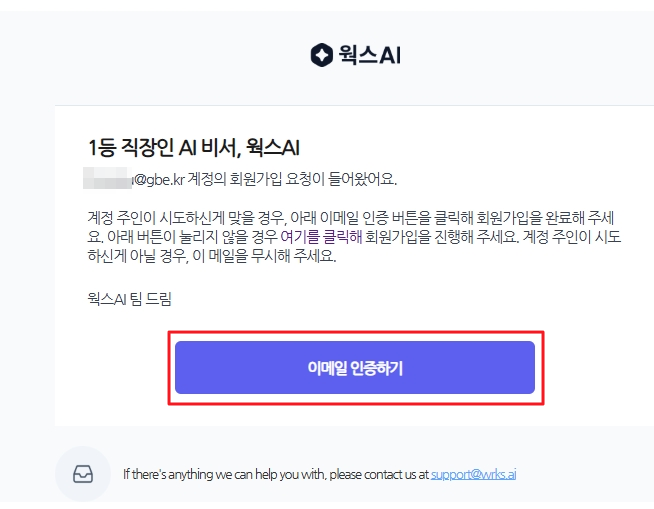Image resolution: width=654 pixels, height=509 pixels.
Task: Click the inbox tray icon in footer
Action: click(83, 474)
